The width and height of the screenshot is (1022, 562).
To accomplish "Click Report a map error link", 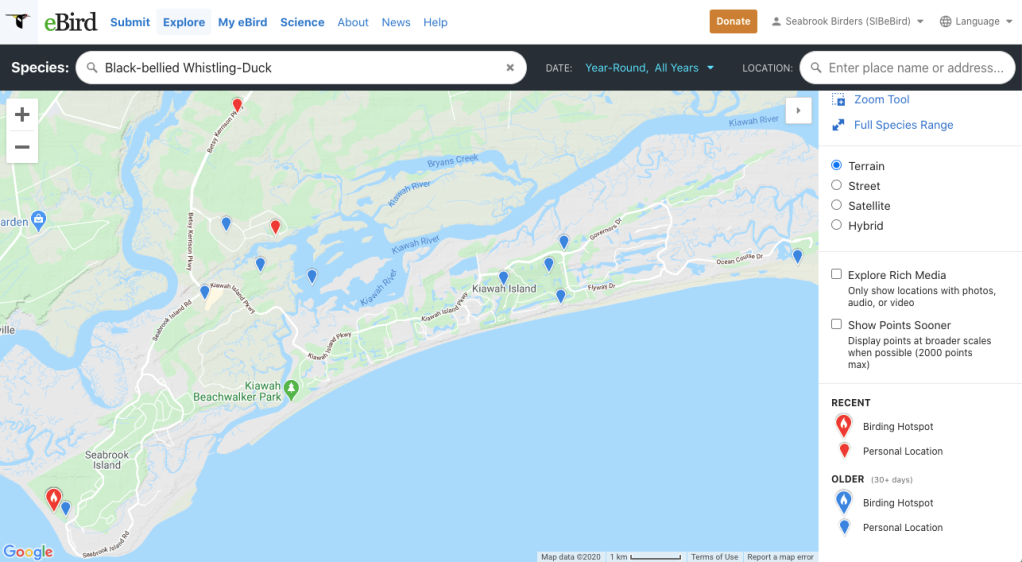I will (x=780, y=557).
